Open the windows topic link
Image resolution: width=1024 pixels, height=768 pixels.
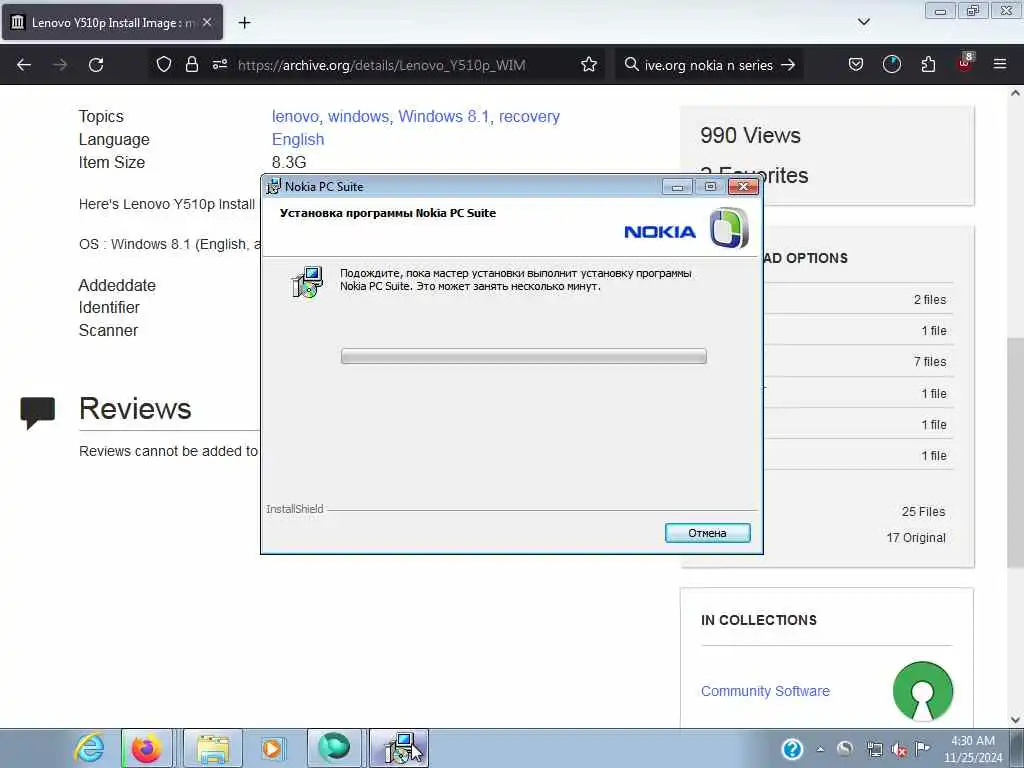pos(359,116)
